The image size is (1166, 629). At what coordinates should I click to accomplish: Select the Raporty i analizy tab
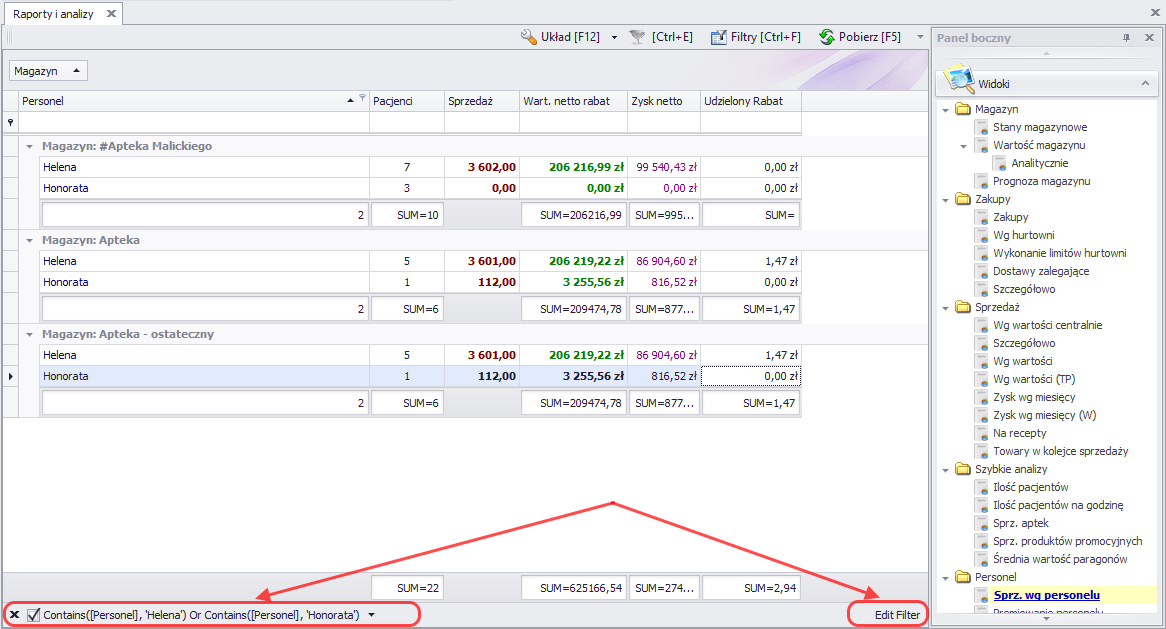pos(53,14)
